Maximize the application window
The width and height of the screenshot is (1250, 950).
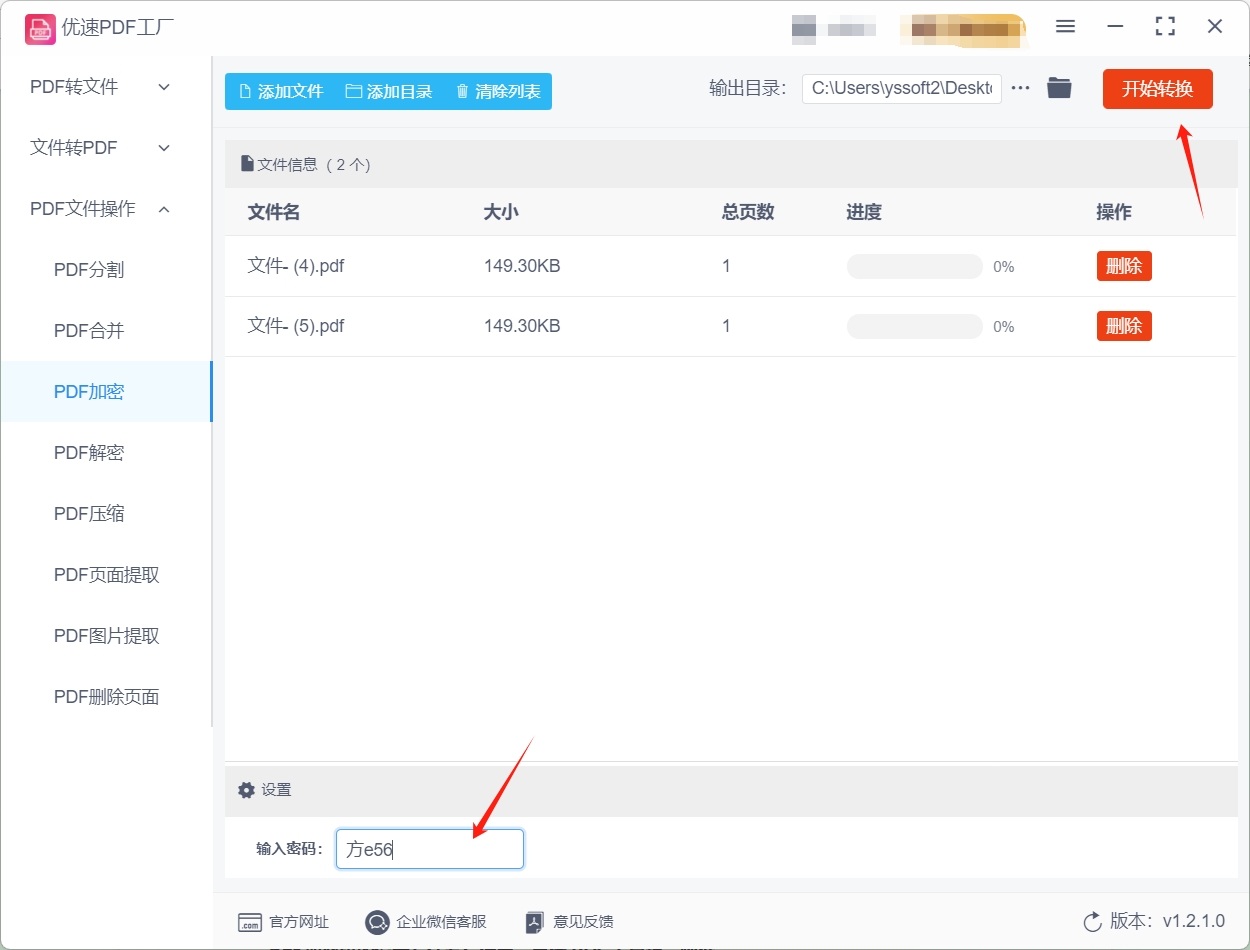pyautogui.click(x=1165, y=27)
